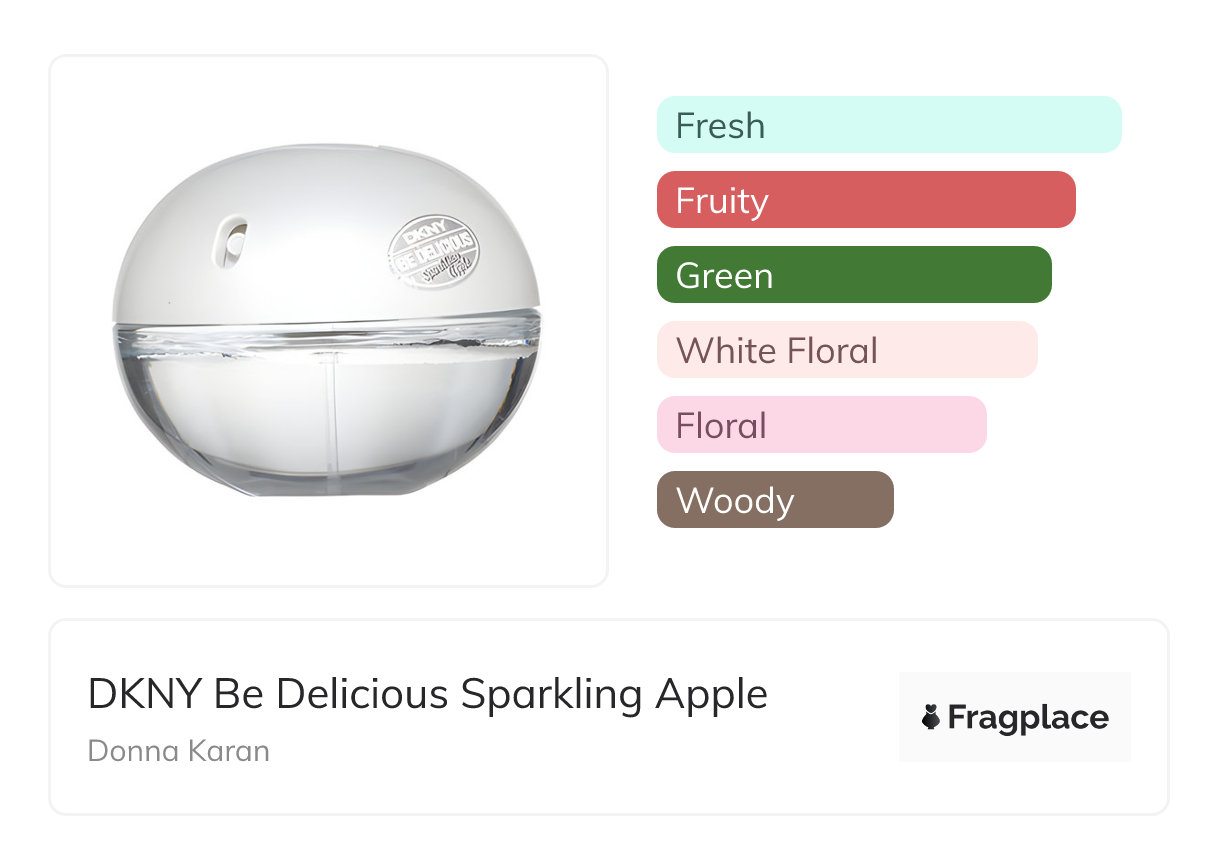Click the "White Floral" text label
Image resolution: width=1218 pixels, height=864 pixels.
click(777, 350)
